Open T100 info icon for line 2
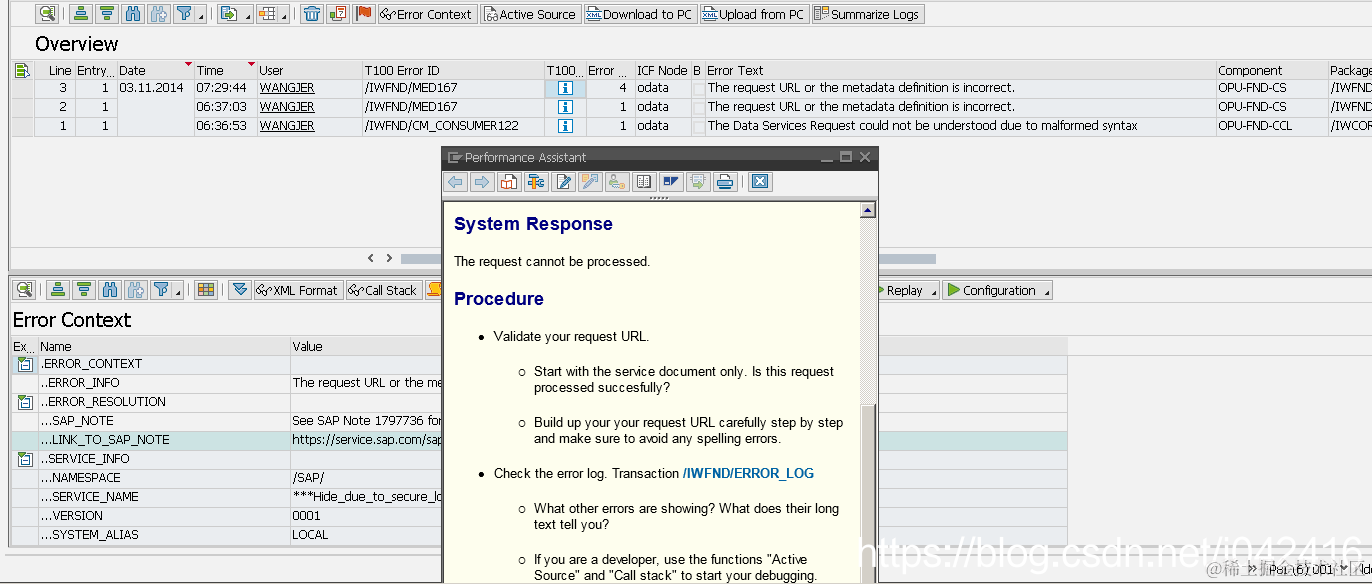The width and height of the screenshot is (1372, 585). coord(565,107)
